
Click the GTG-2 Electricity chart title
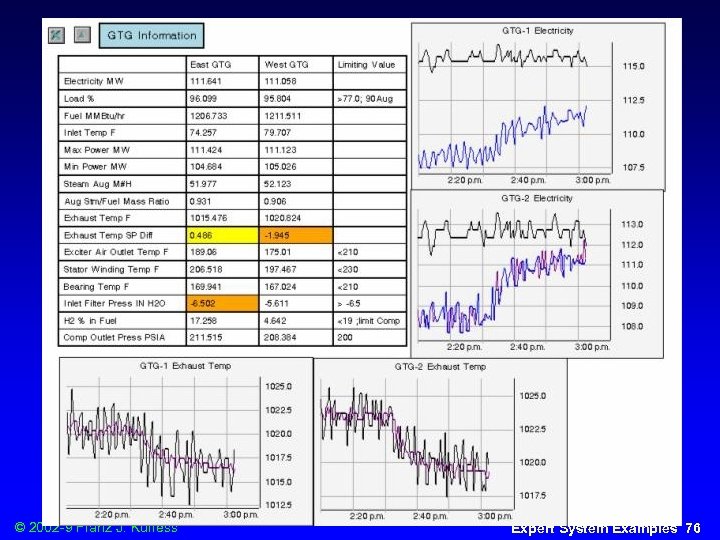click(x=537, y=198)
